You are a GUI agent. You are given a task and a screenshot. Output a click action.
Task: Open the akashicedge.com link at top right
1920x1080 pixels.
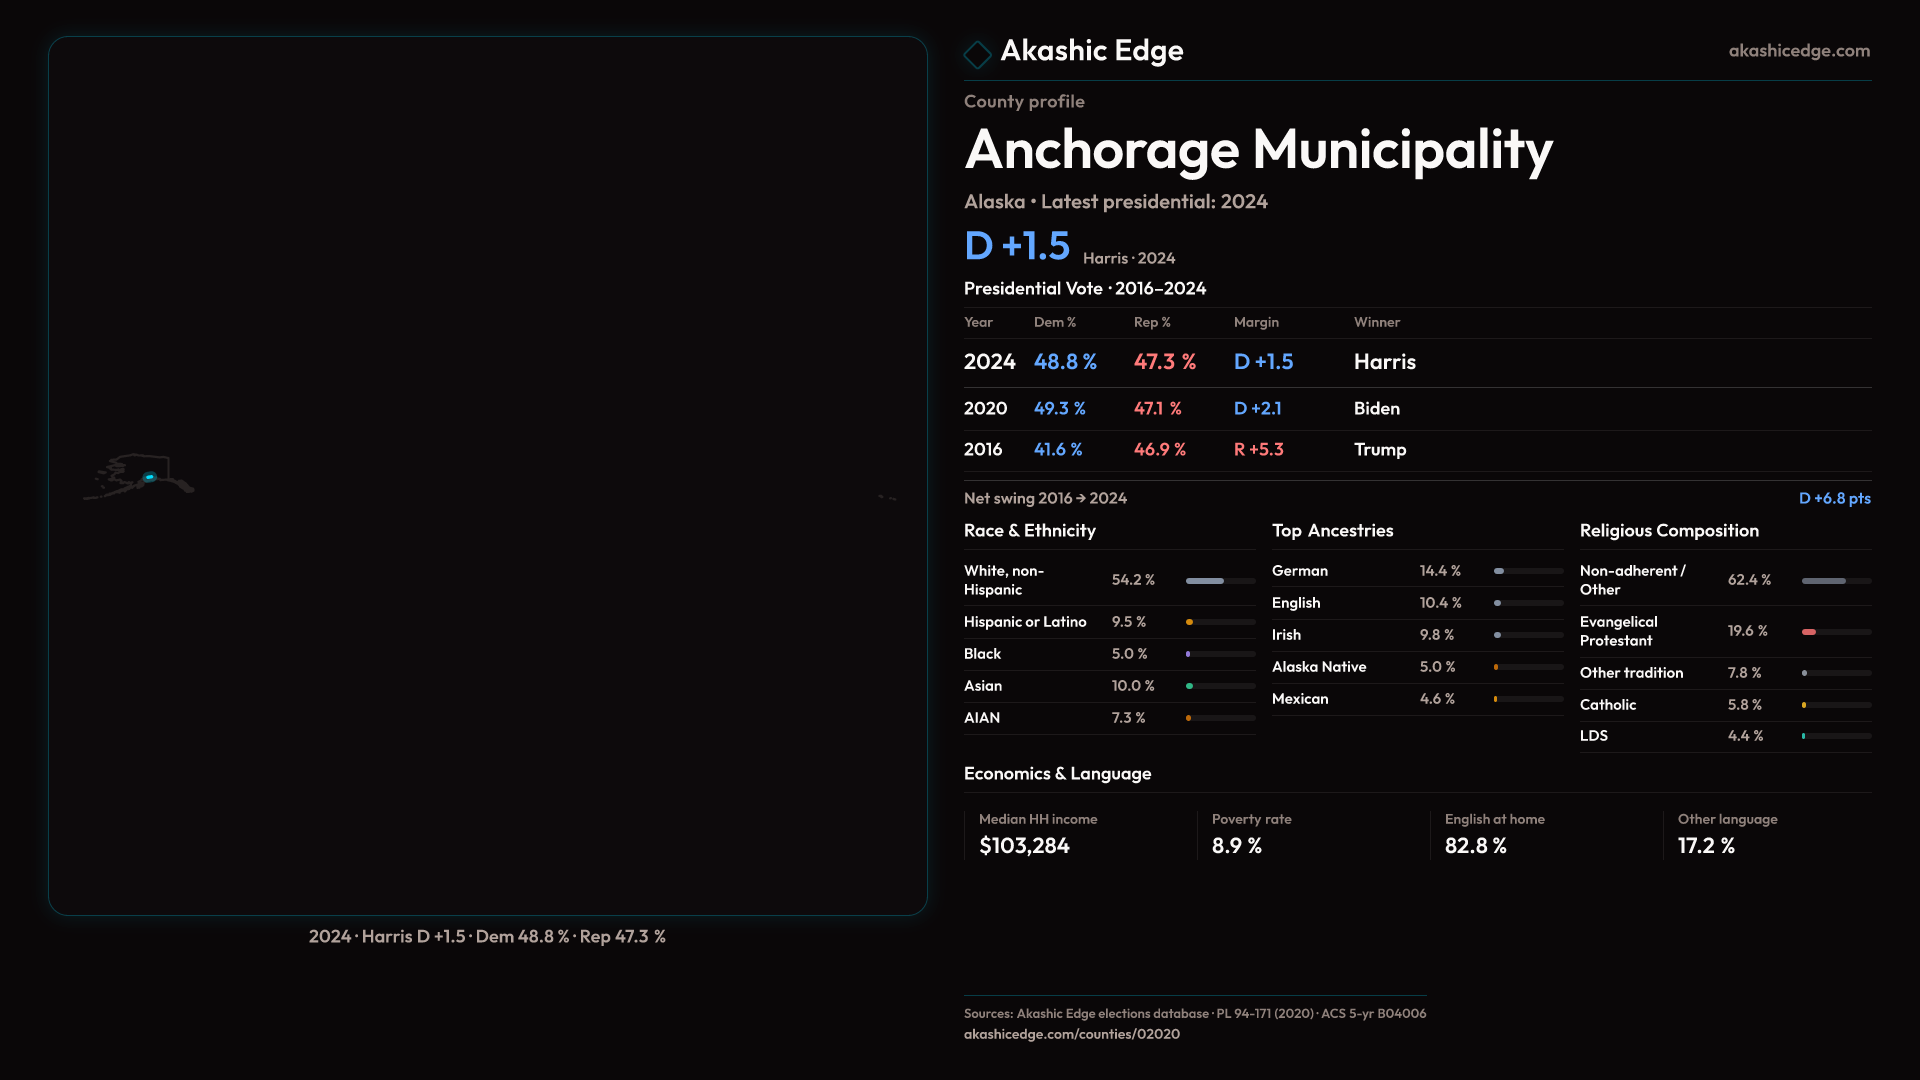click(1798, 51)
